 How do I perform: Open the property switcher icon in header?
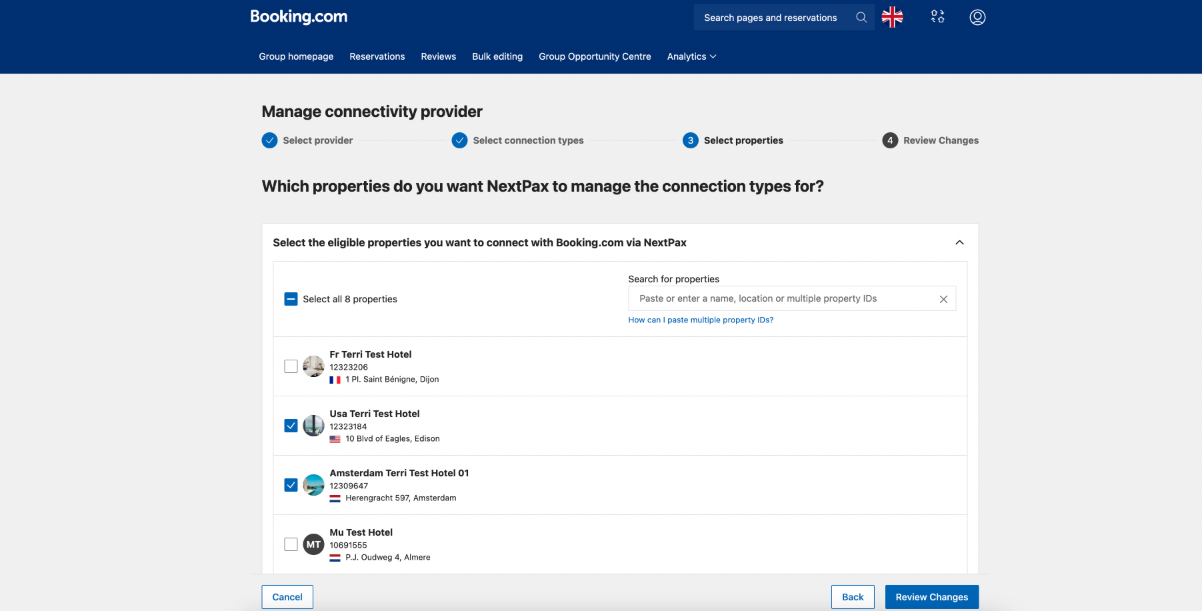pyautogui.click(x=937, y=17)
